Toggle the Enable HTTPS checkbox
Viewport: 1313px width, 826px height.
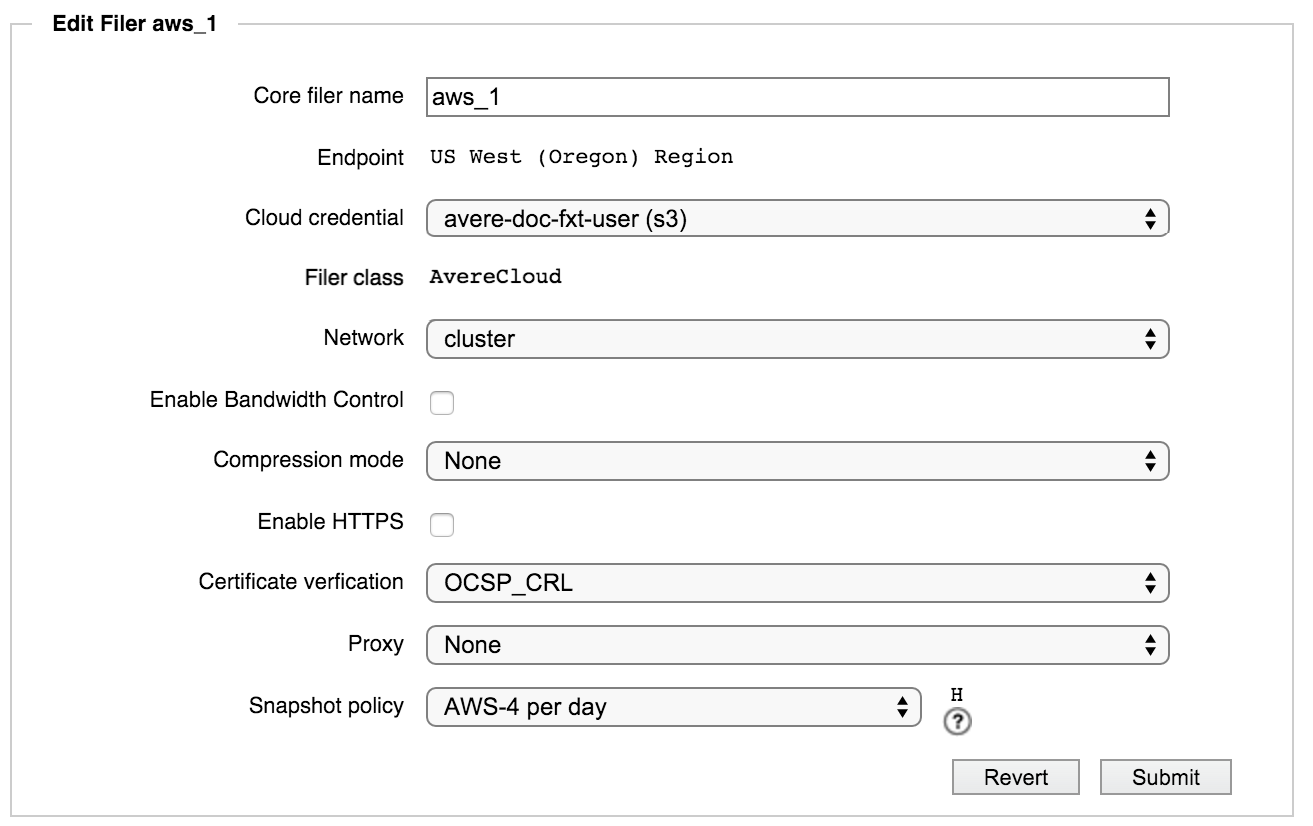tap(441, 524)
